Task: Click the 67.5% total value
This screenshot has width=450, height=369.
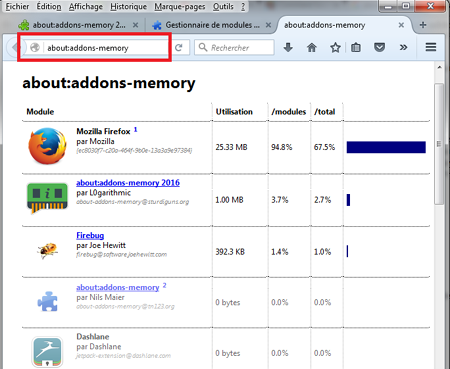Action: coord(324,147)
